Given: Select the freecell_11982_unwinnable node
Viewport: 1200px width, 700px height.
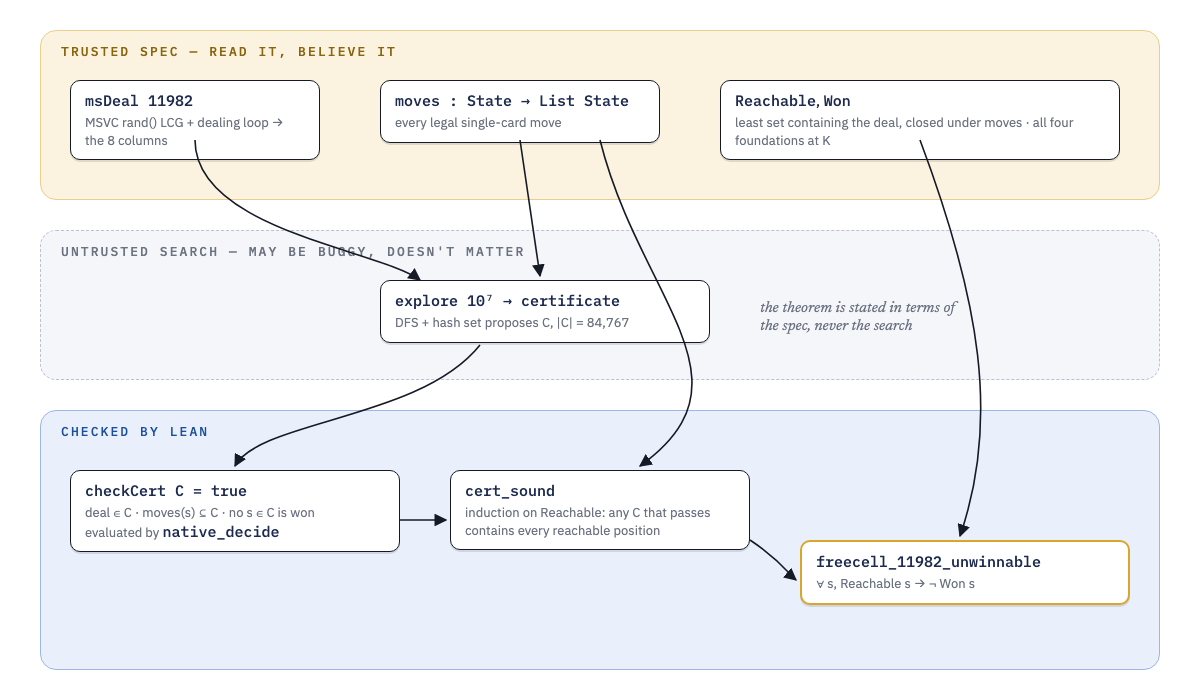Looking at the screenshot, I should pos(965,572).
